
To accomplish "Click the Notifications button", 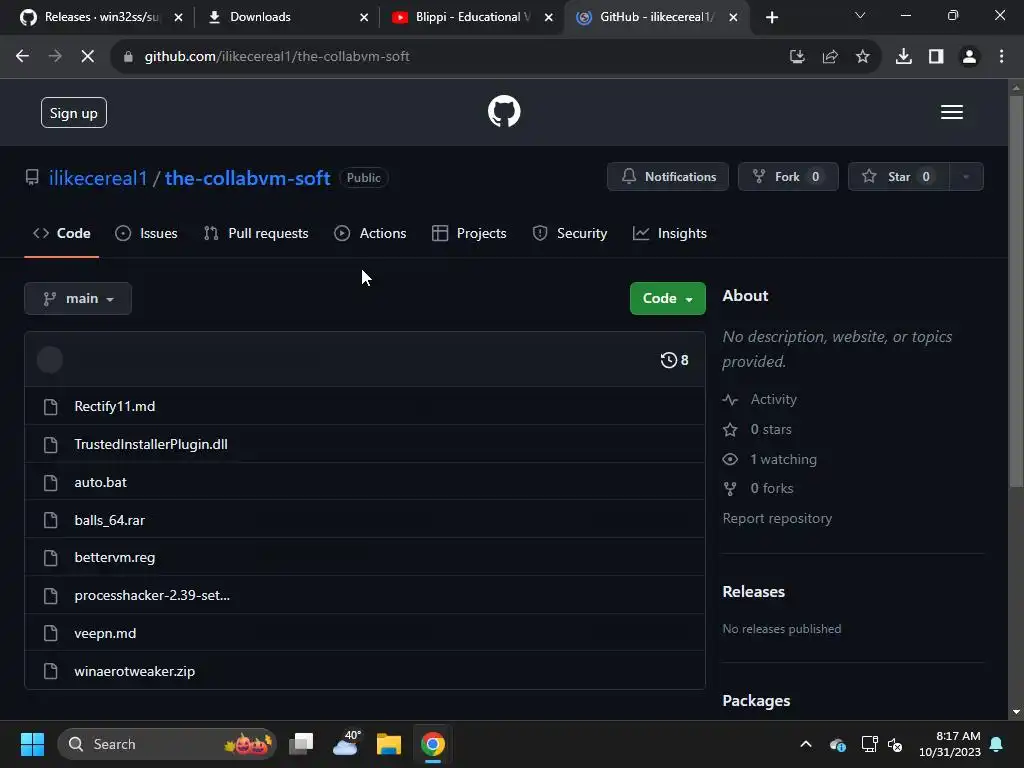I will point(668,177).
